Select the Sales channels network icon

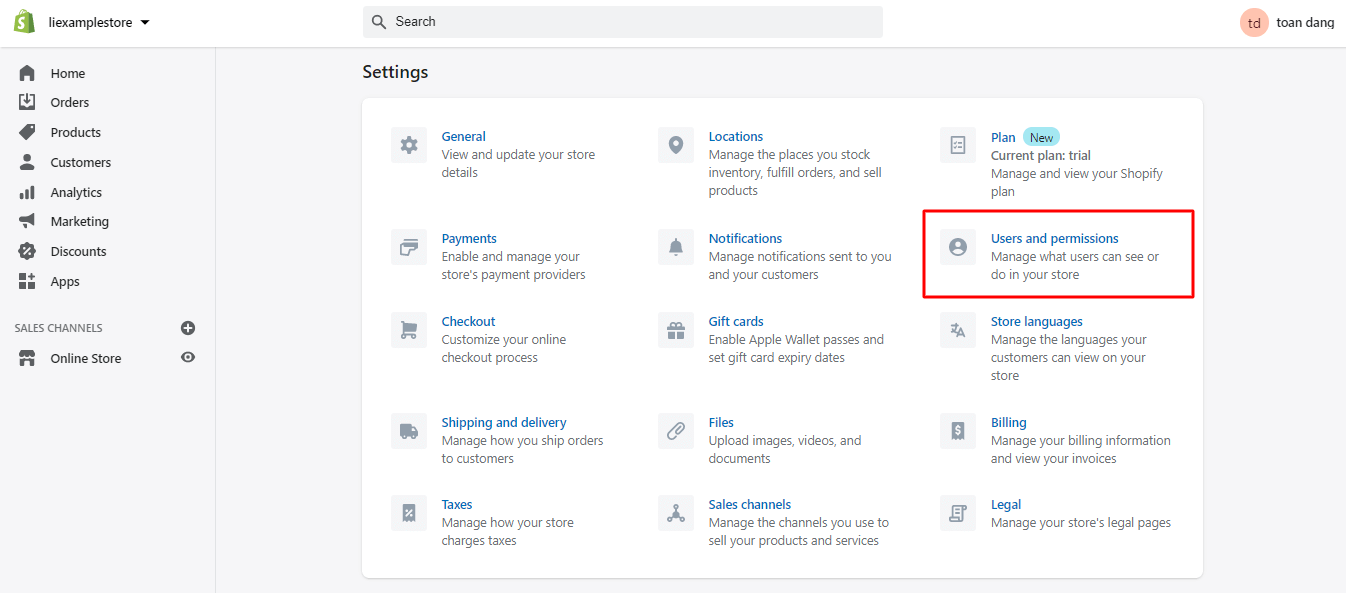coord(676,512)
